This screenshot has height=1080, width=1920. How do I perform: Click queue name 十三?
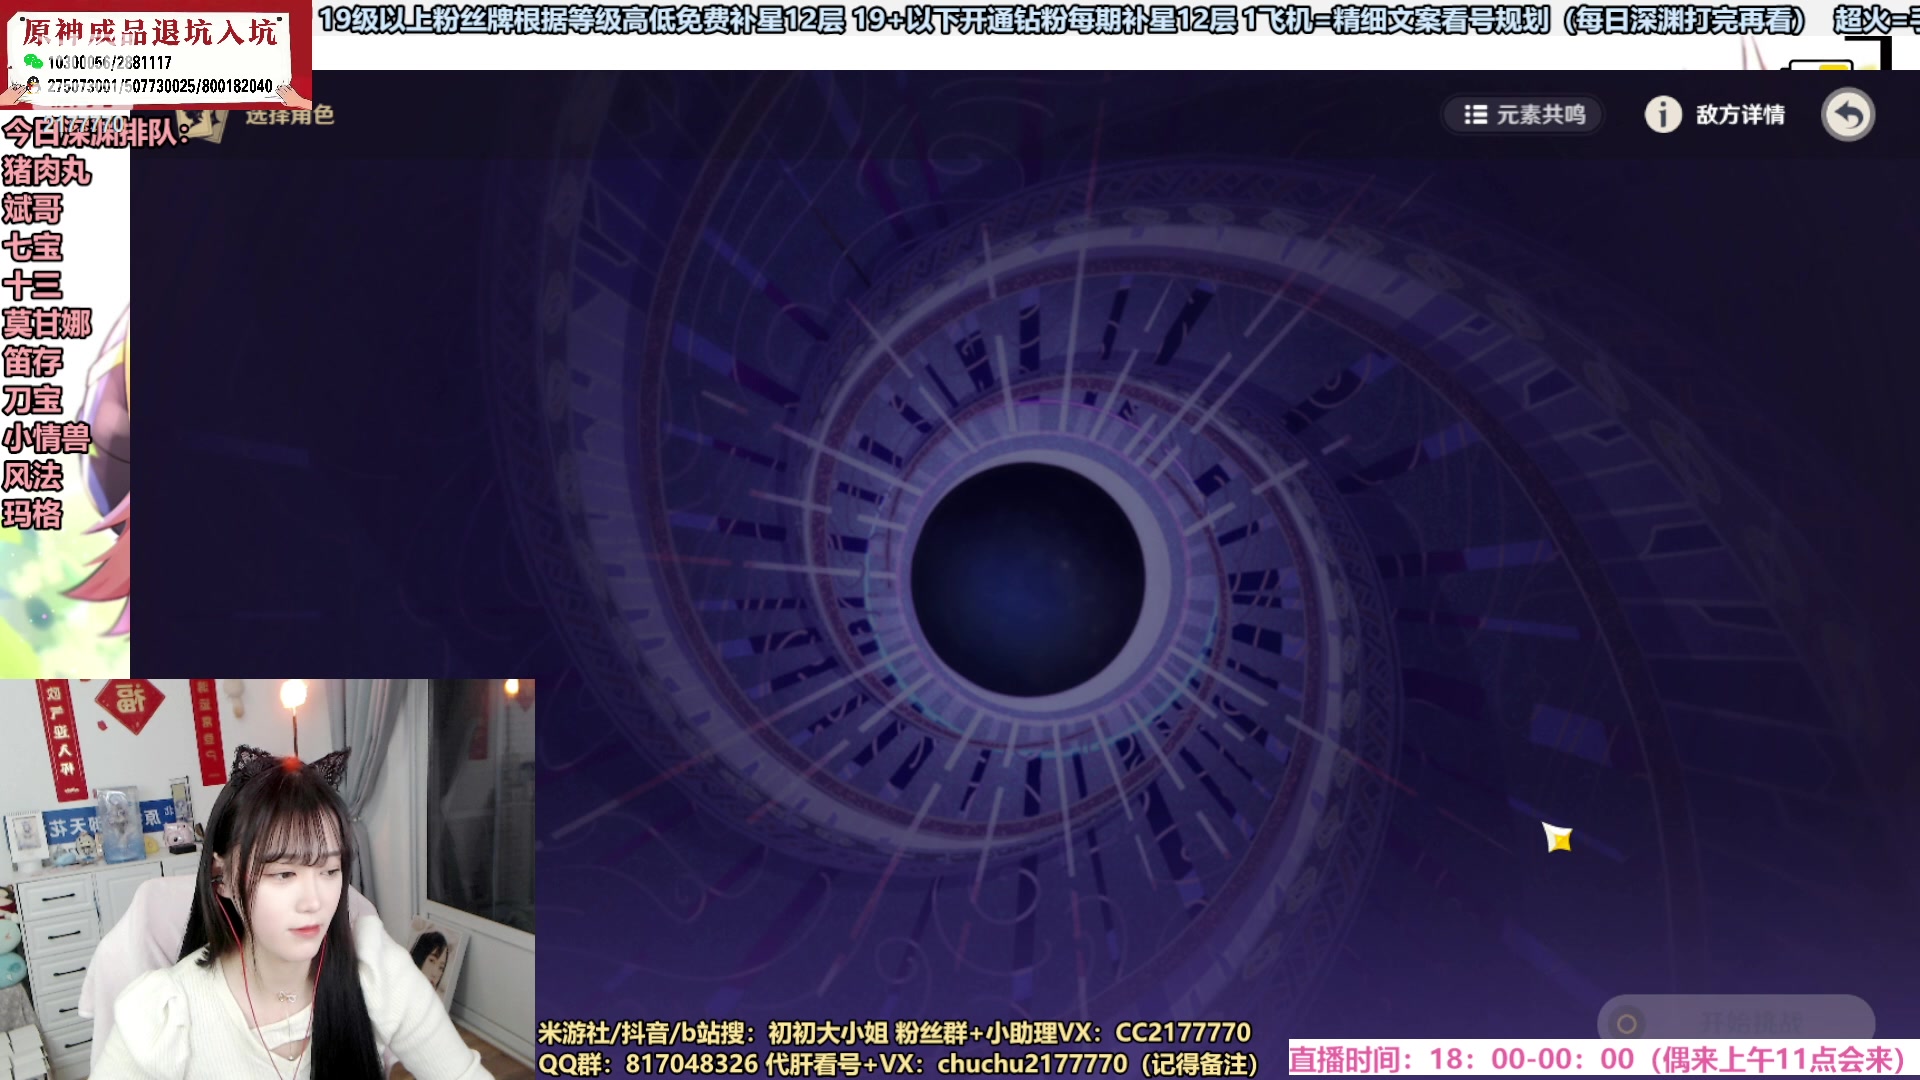tap(32, 285)
